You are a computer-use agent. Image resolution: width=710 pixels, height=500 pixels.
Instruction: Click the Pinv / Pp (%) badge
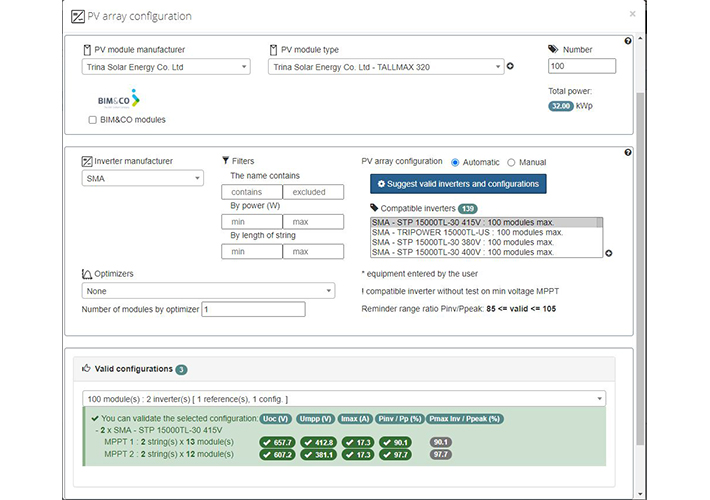[400, 419]
